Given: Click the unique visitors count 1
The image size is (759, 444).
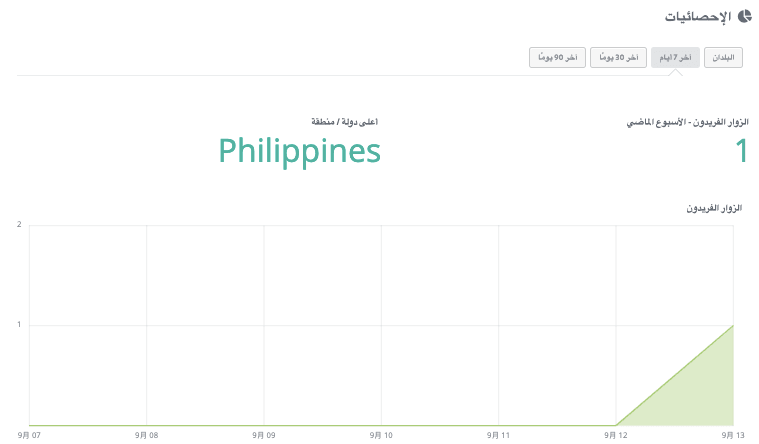Looking at the screenshot, I should 742,151.
